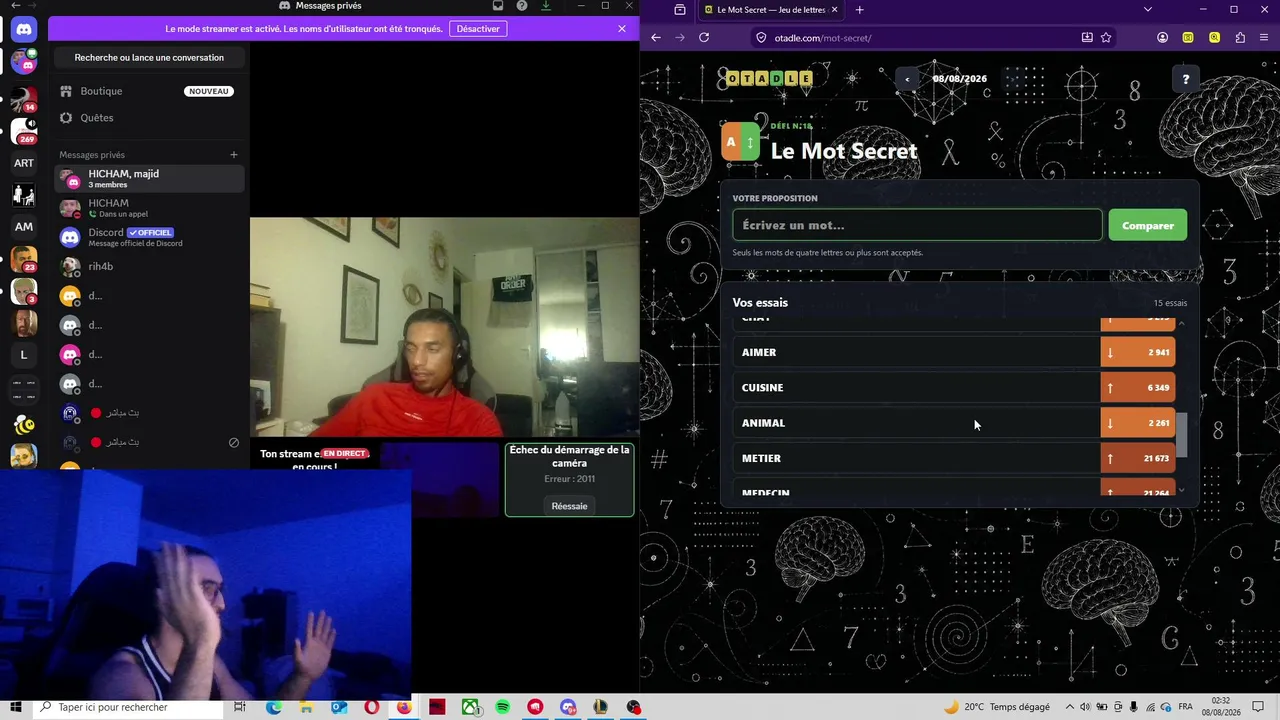Open the HICHAM conversation in a call
The height and width of the screenshot is (720, 1280).
[x=149, y=208]
